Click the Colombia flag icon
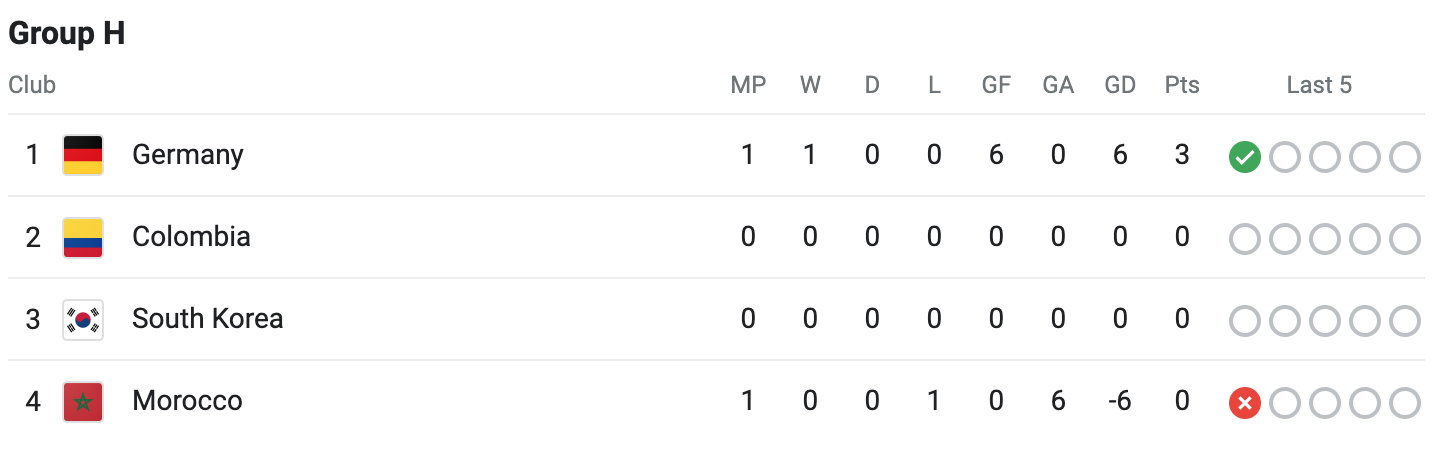Image resolution: width=1442 pixels, height=463 pixels. [x=83, y=237]
